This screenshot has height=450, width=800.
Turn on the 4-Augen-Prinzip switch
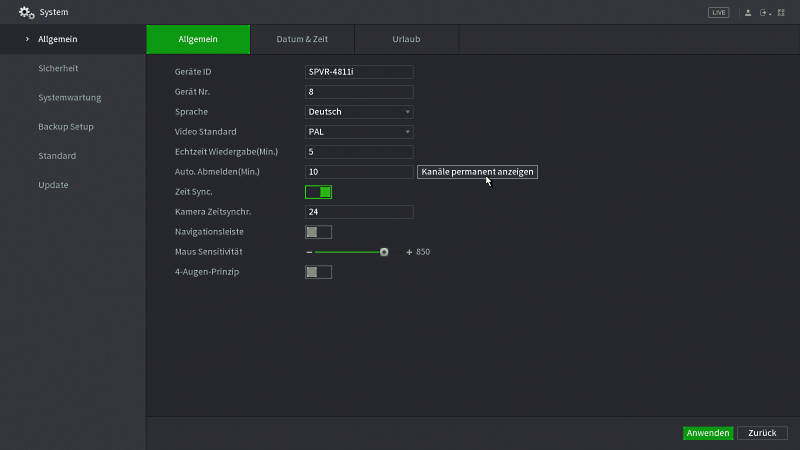(318, 272)
